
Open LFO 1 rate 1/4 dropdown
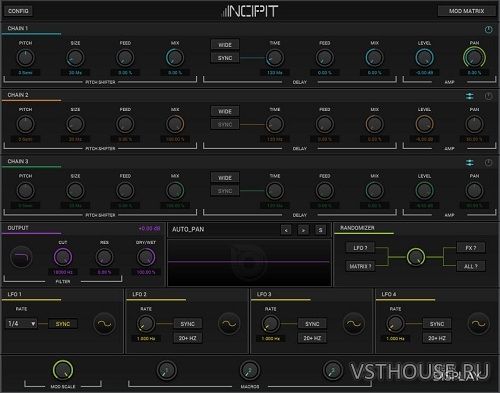21,324
